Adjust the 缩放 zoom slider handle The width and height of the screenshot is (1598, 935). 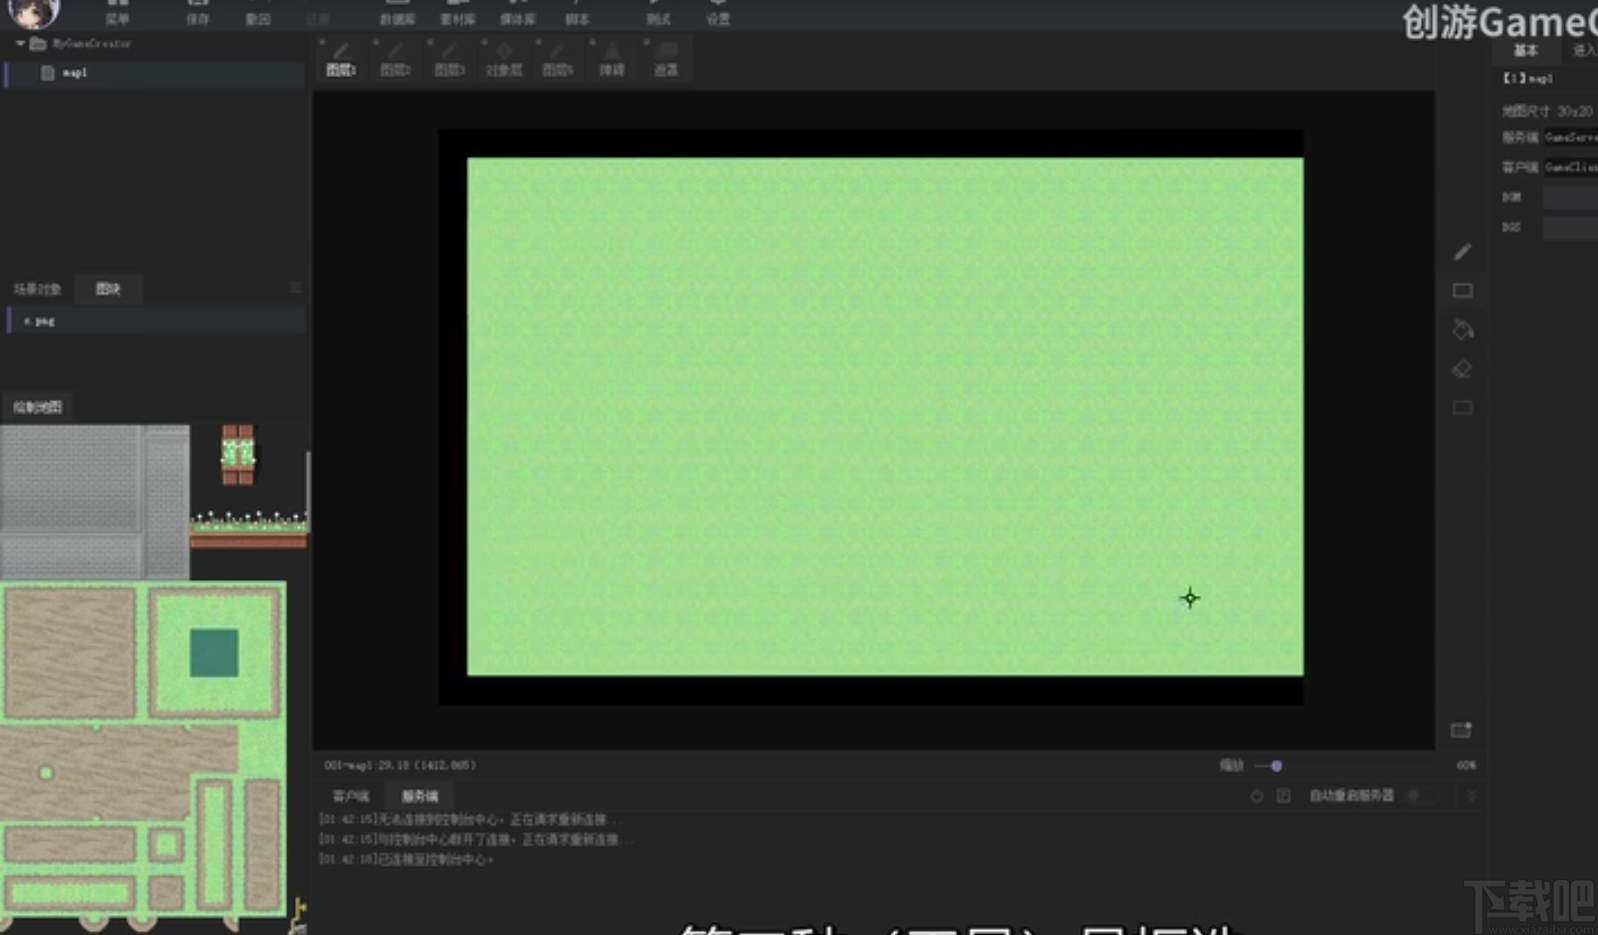1276,766
